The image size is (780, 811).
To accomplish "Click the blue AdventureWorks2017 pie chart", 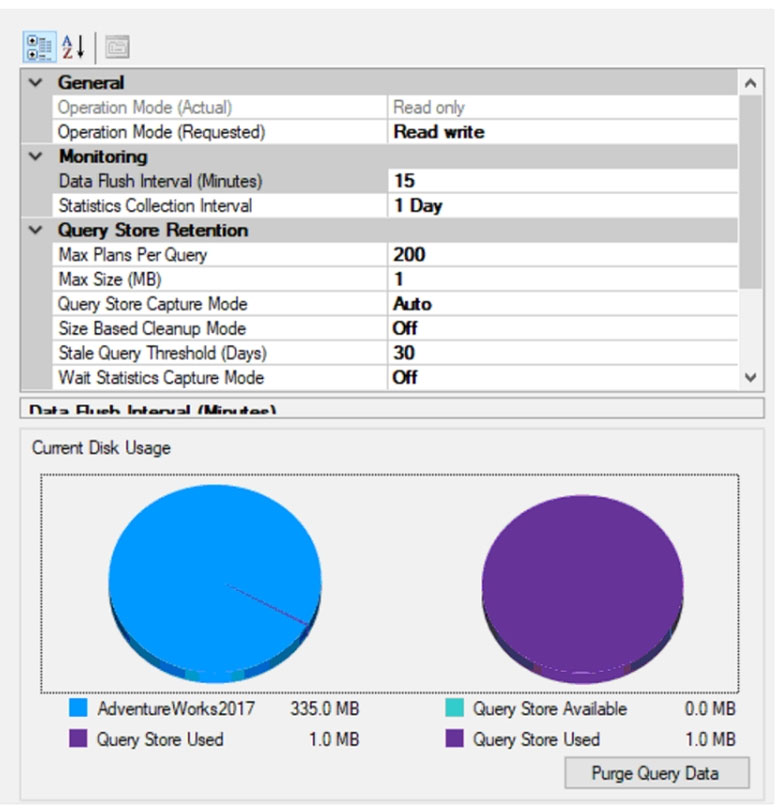I will pos(215,583).
